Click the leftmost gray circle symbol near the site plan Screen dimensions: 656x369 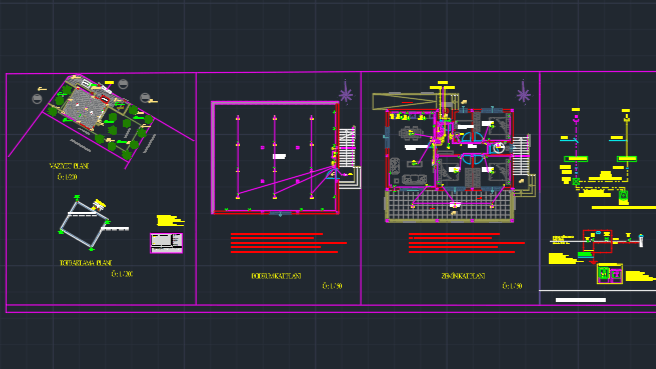(x=37, y=99)
